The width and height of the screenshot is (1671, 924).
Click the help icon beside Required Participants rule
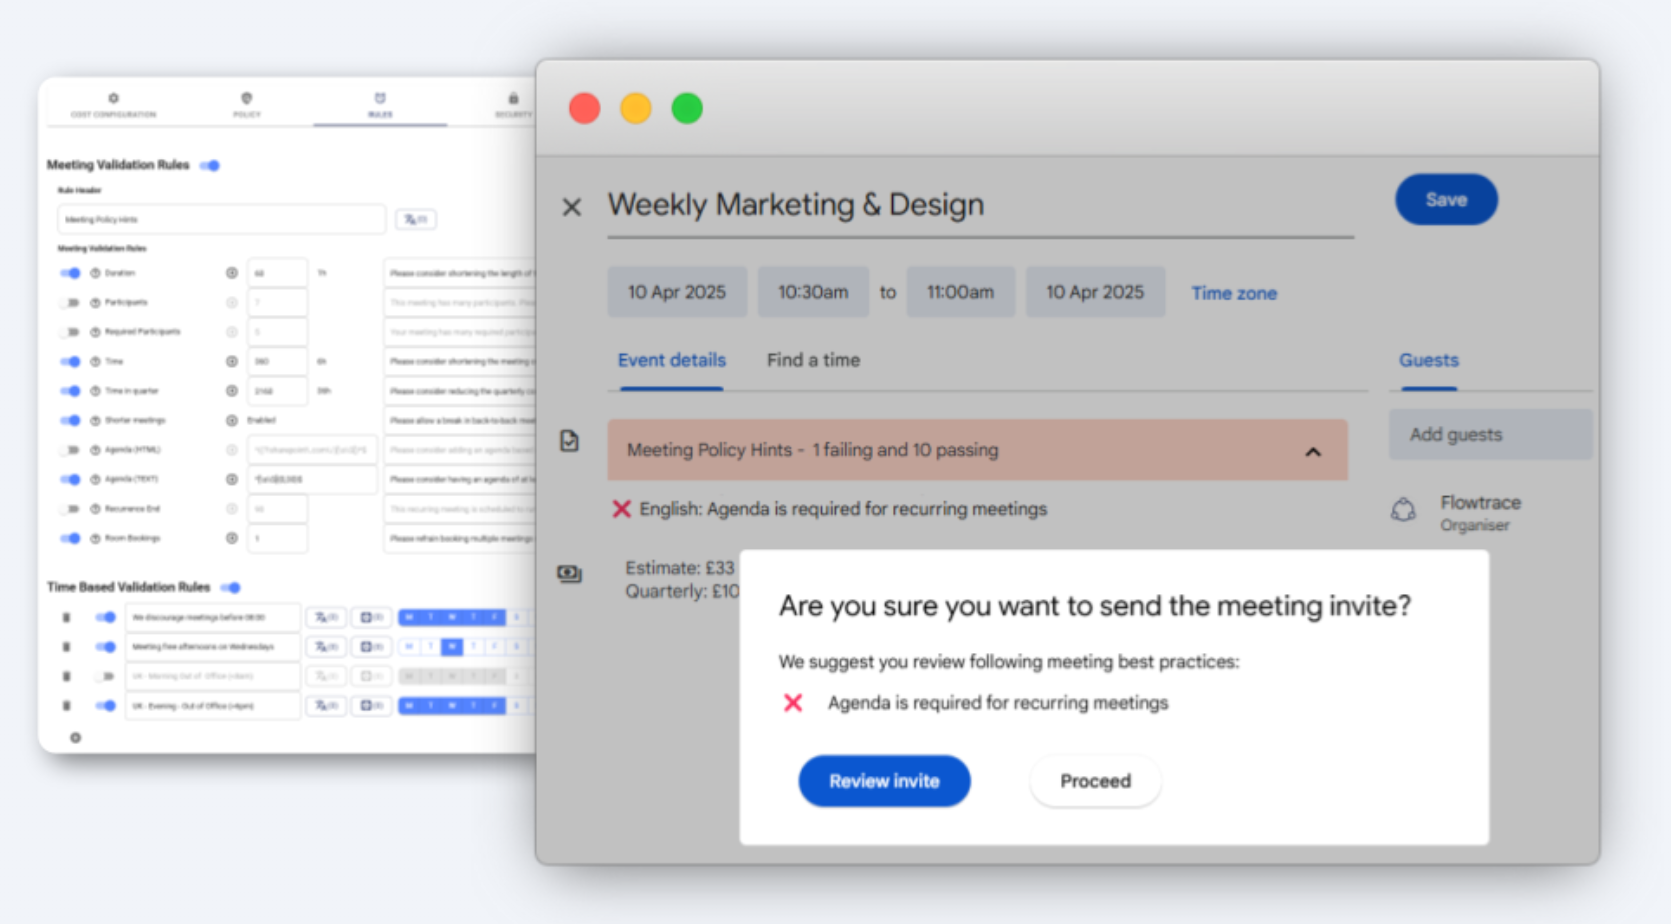click(x=96, y=332)
